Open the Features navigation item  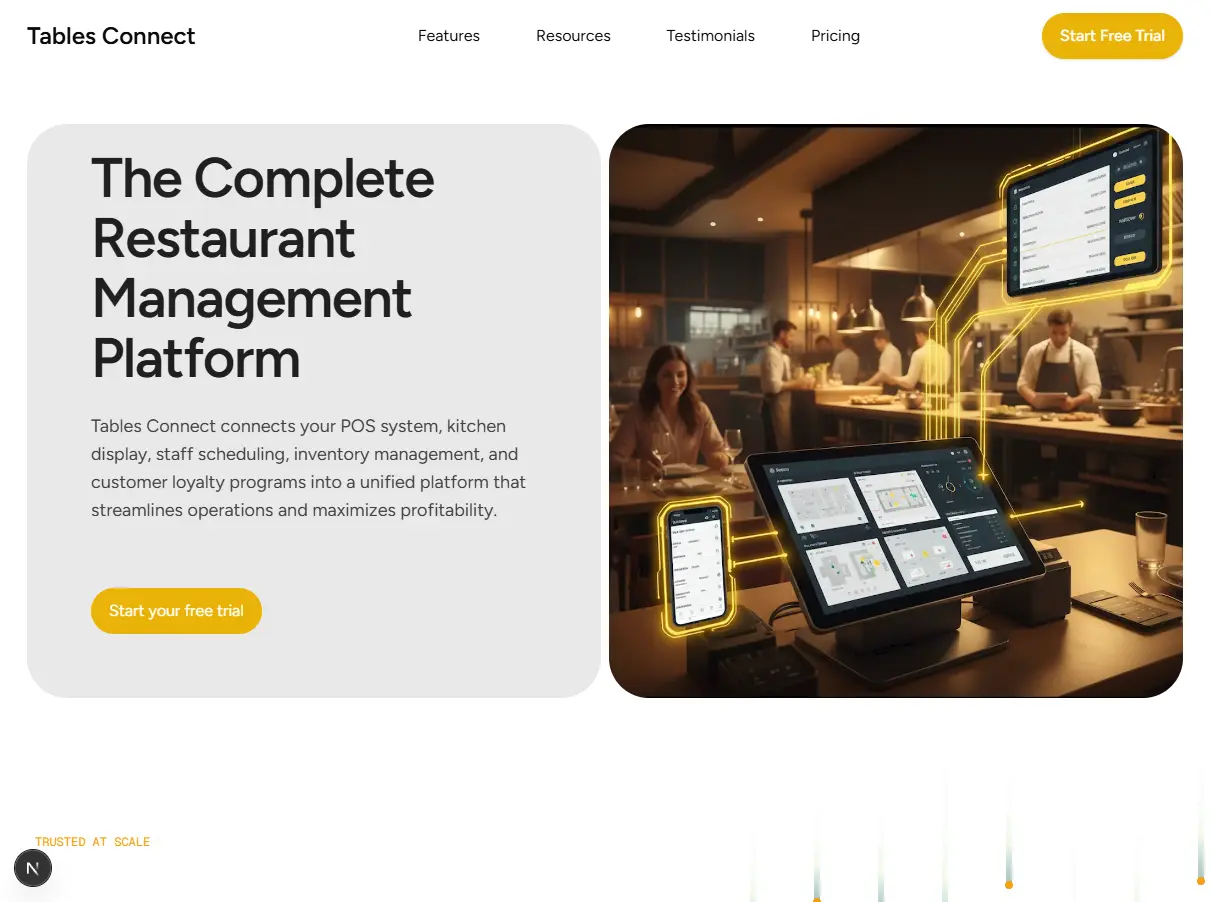[448, 36]
